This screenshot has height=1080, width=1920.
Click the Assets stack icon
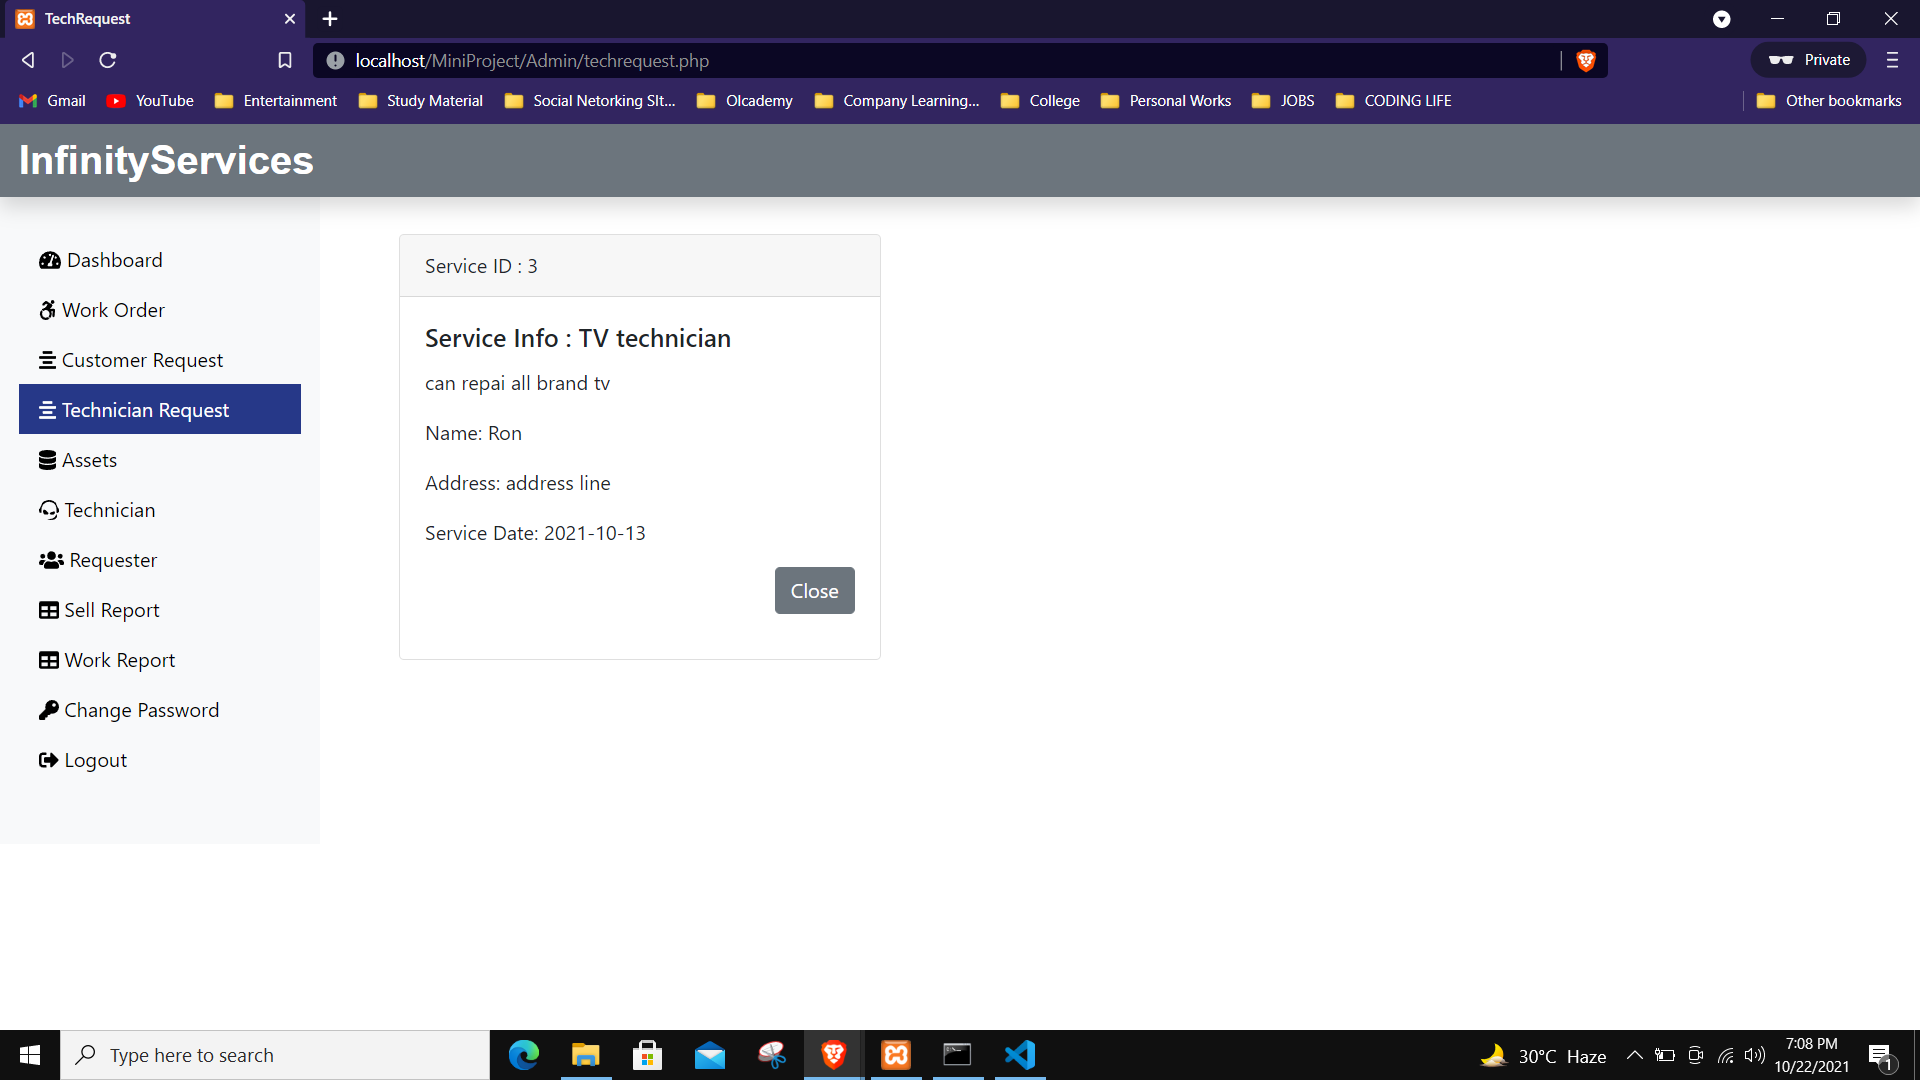pyautogui.click(x=49, y=460)
